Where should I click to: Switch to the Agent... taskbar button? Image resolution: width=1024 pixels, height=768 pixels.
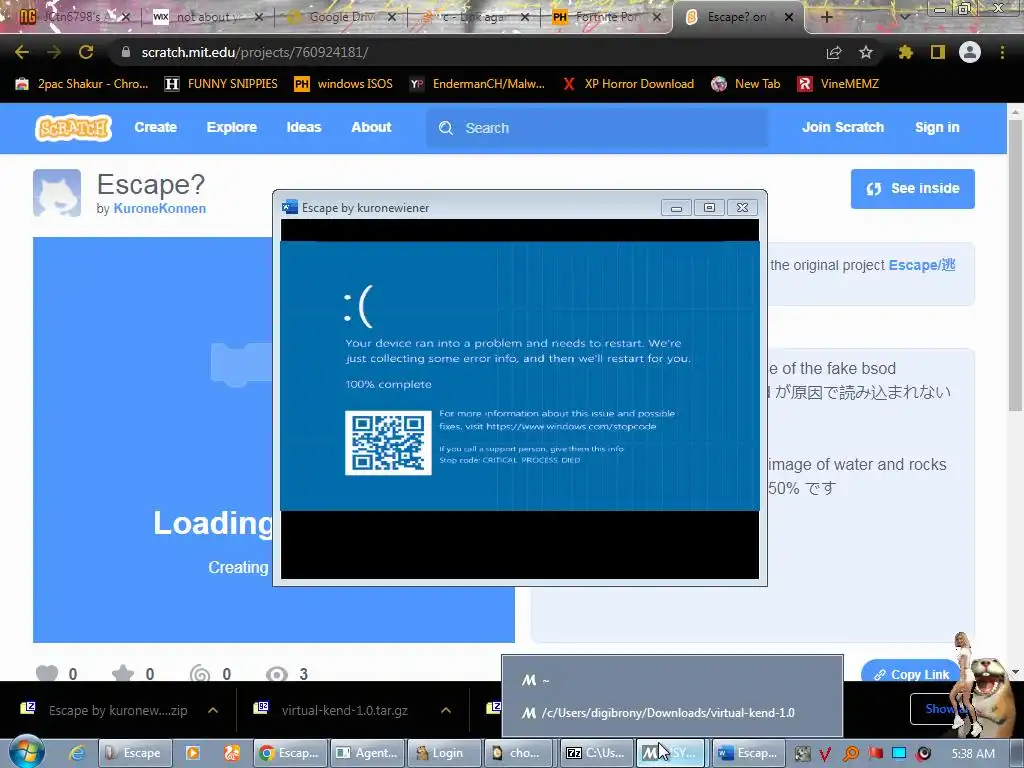tap(366, 753)
